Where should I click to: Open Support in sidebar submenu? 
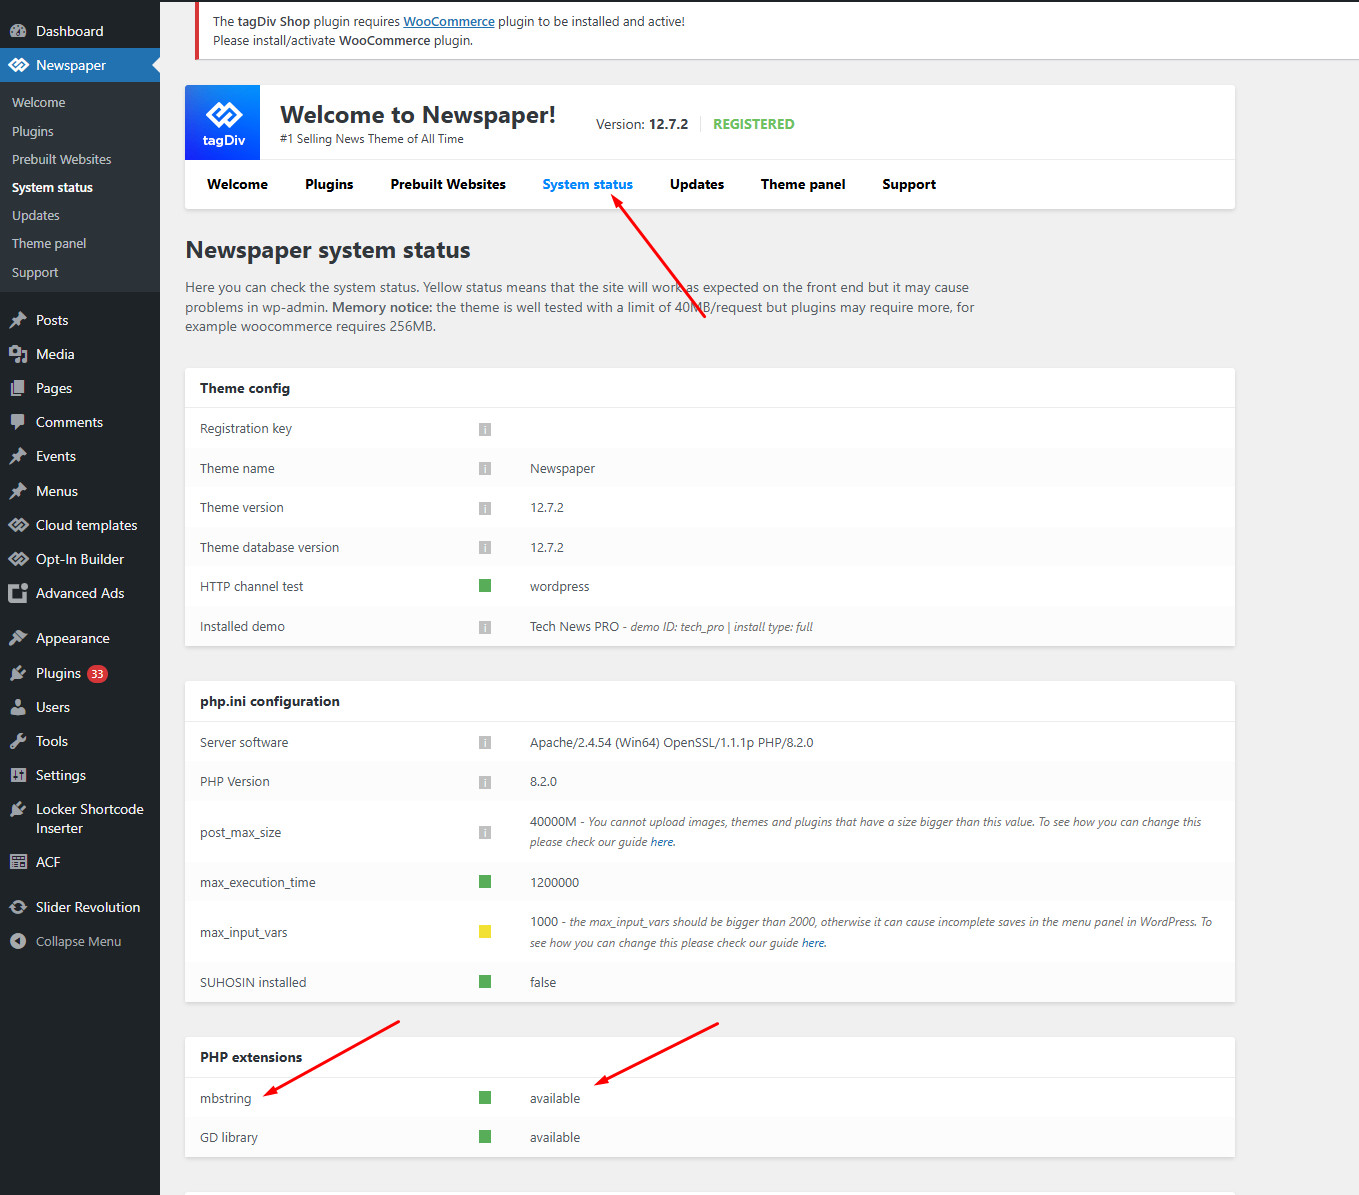35,272
